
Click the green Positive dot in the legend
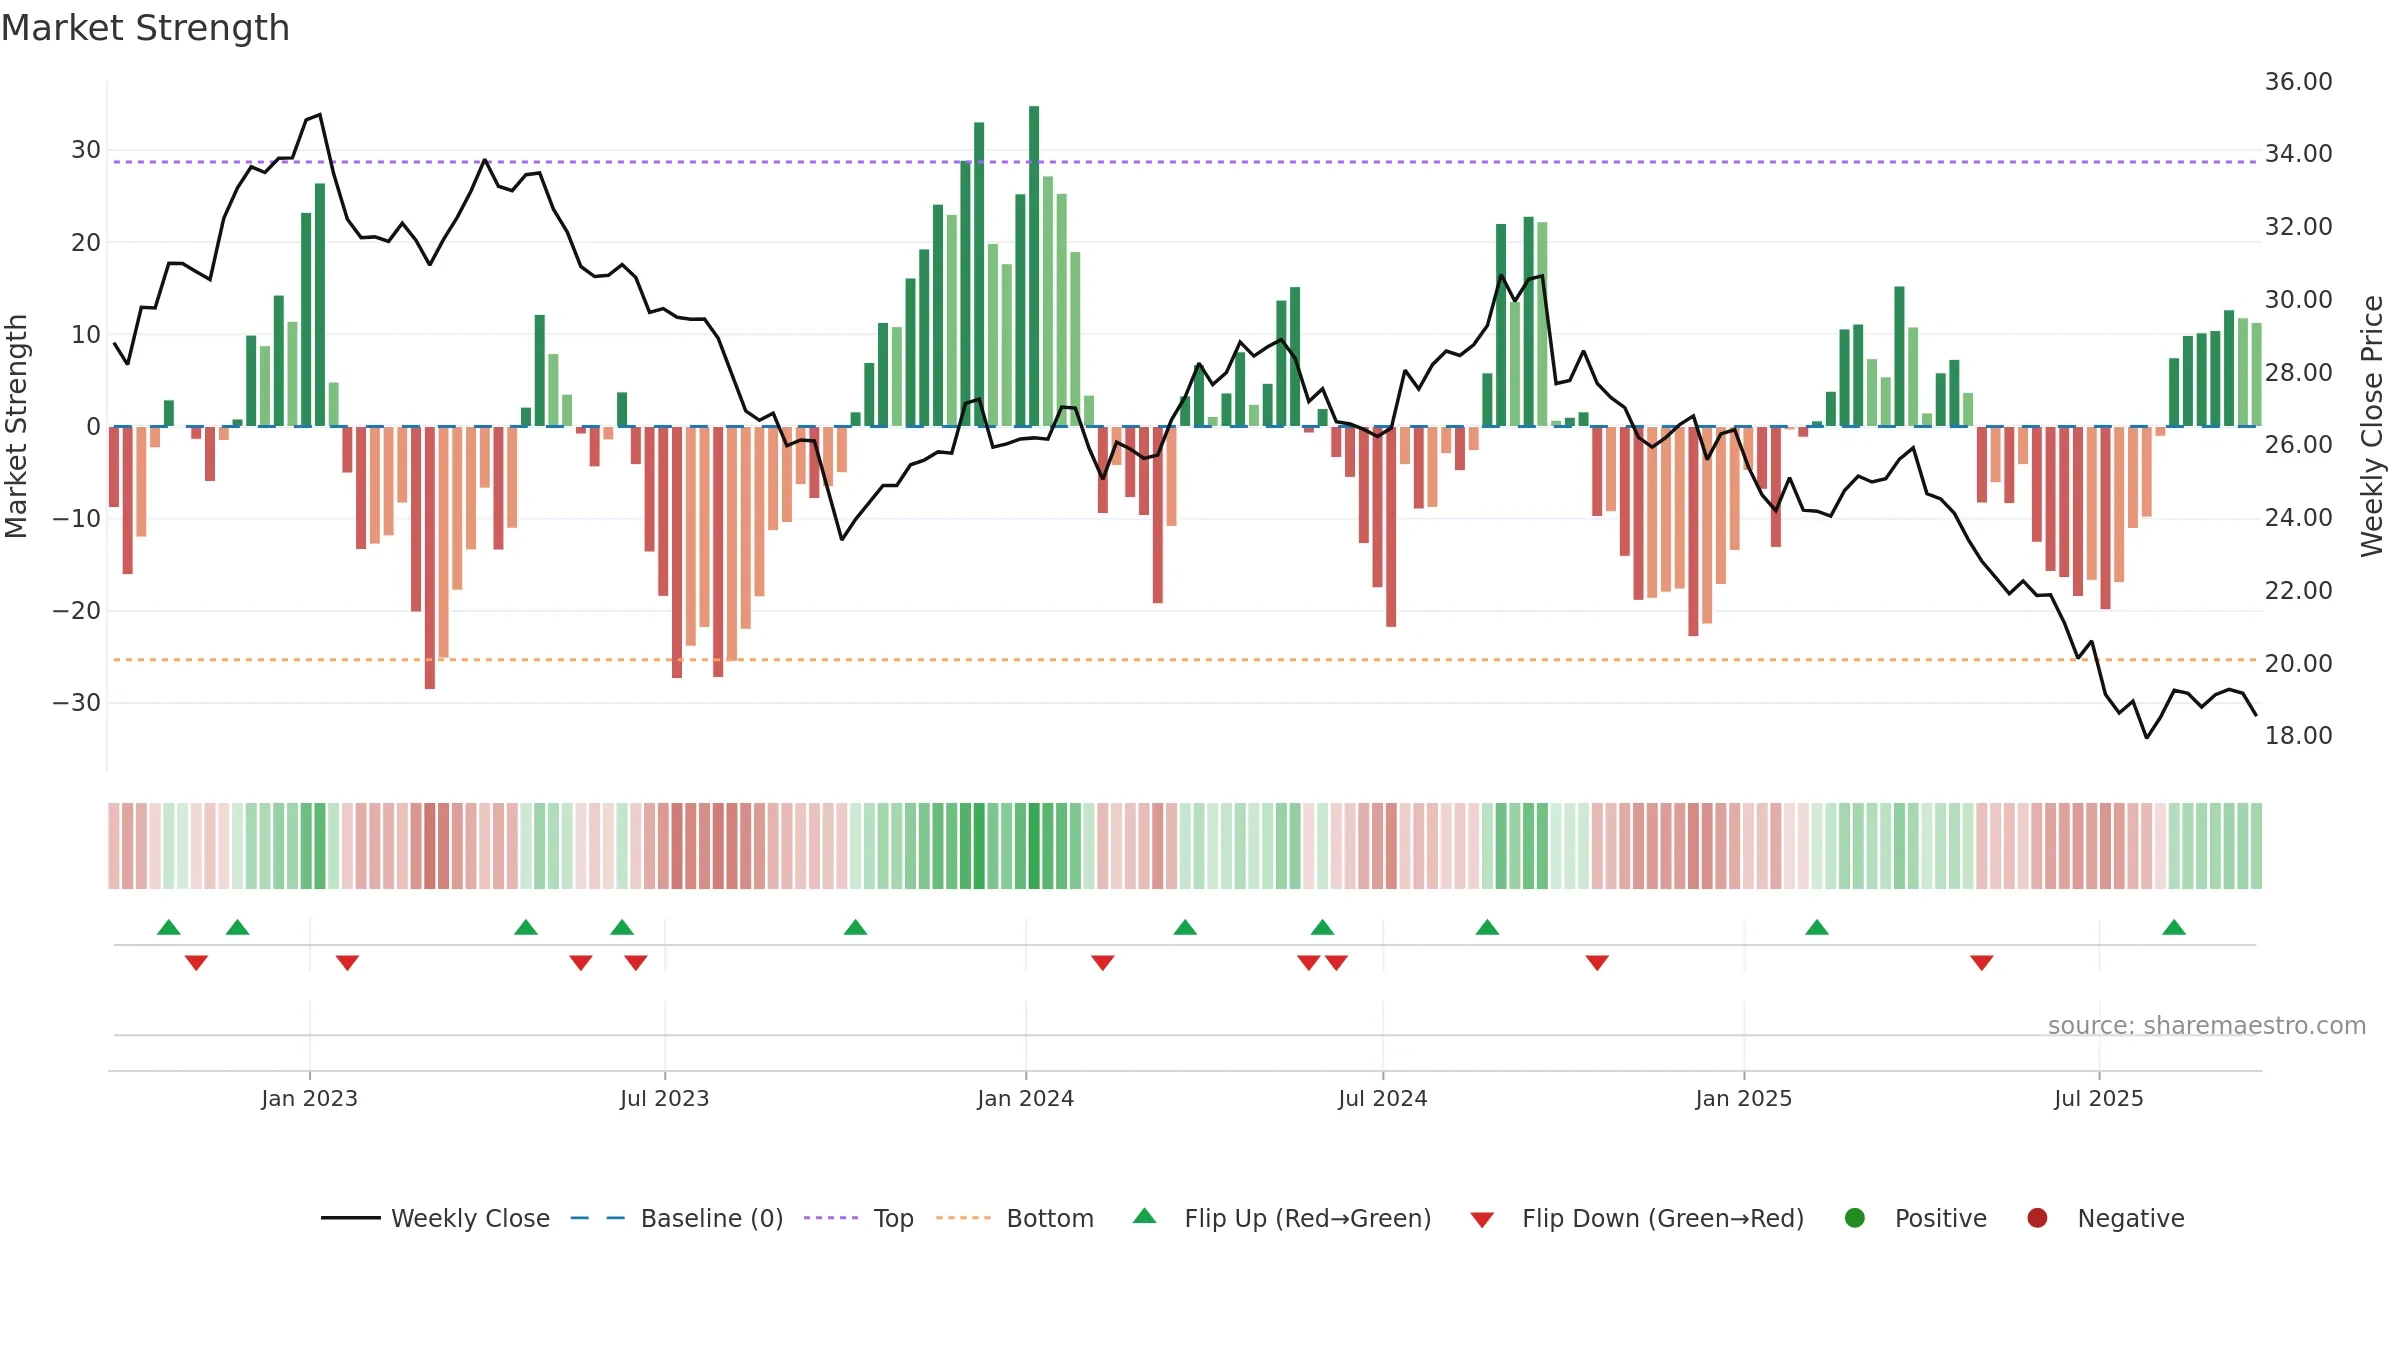(1855, 1218)
